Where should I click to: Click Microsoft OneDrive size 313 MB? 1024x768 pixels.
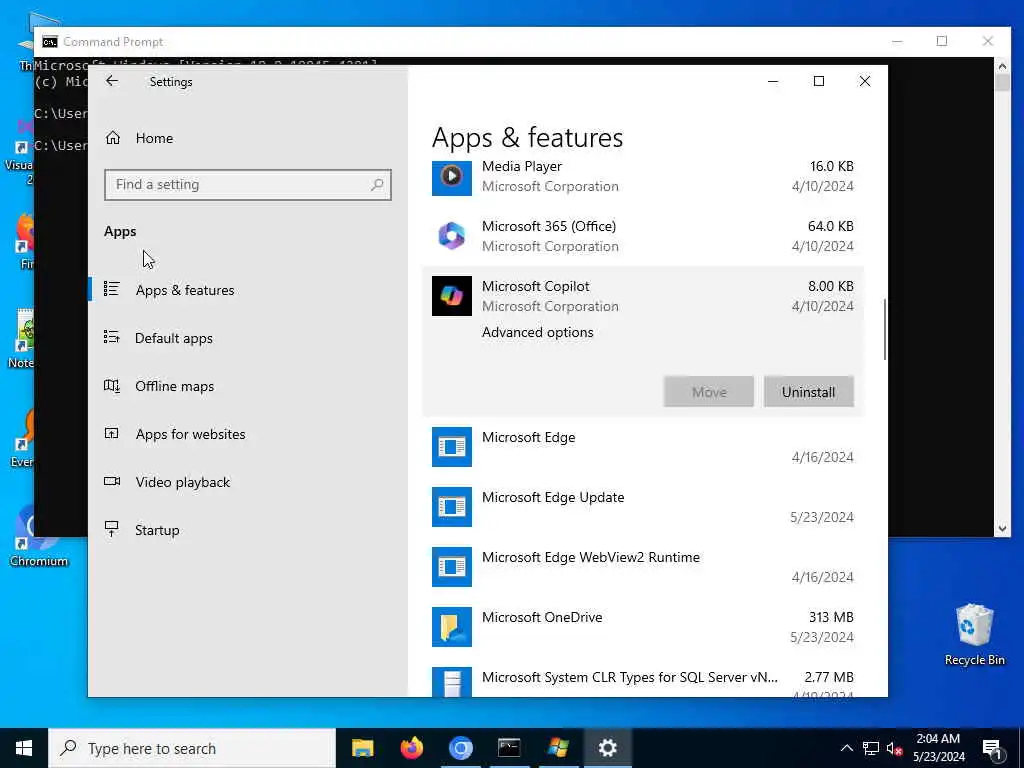pyautogui.click(x=831, y=617)
